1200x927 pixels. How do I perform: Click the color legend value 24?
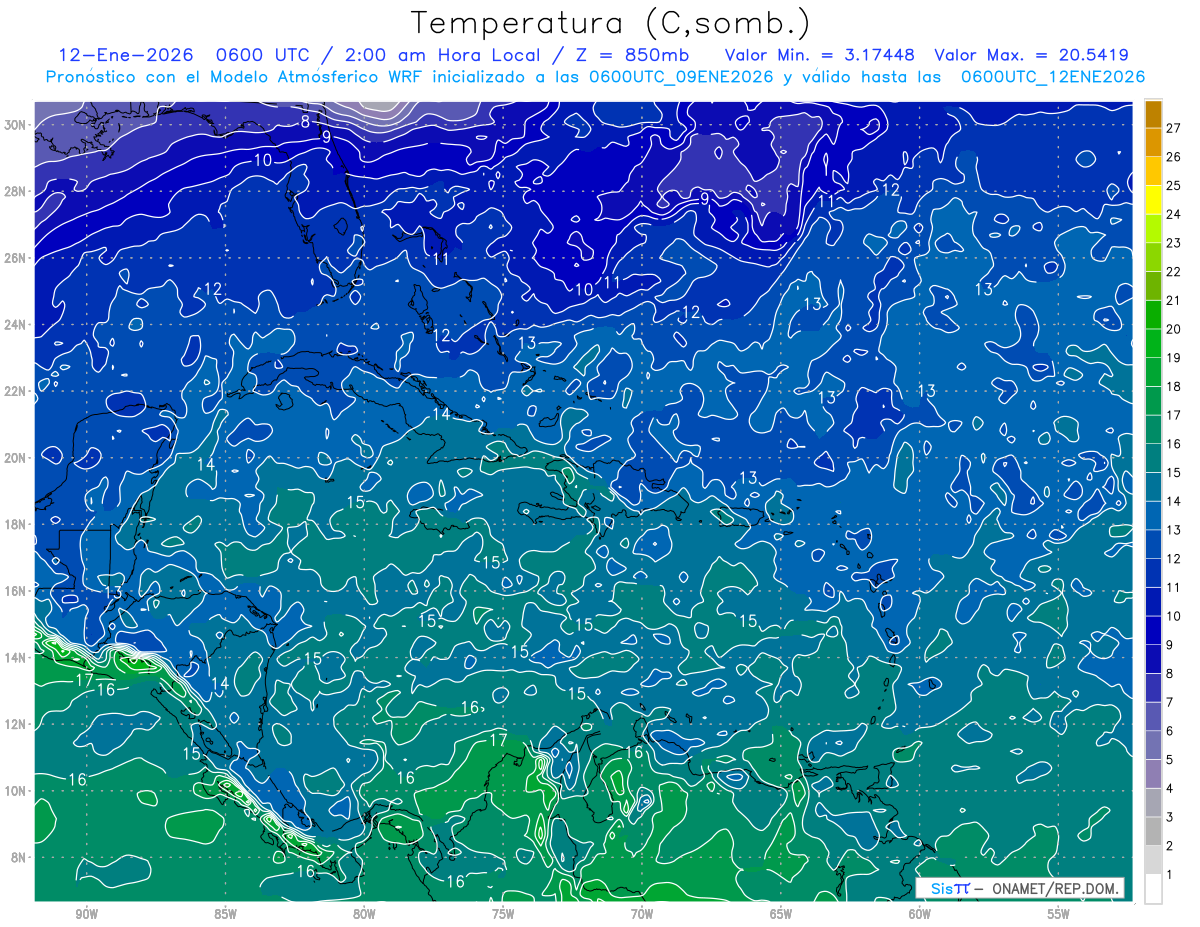[x=1173, y=214]
